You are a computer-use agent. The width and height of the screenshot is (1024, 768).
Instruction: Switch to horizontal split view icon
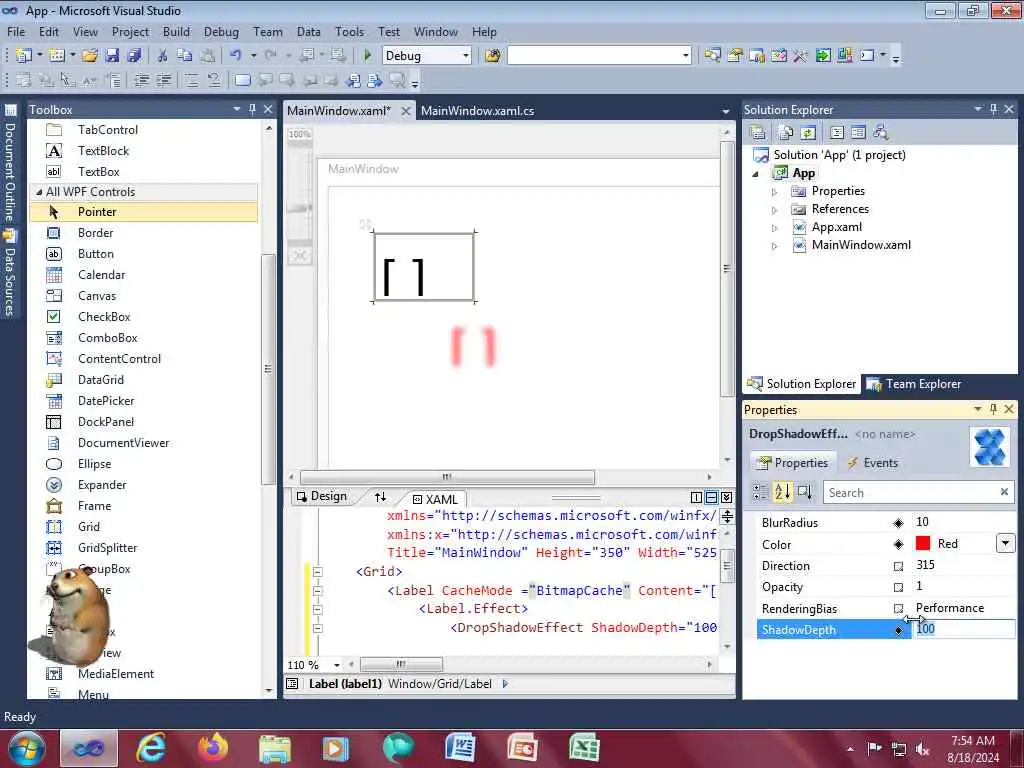(x=711, y=498)
